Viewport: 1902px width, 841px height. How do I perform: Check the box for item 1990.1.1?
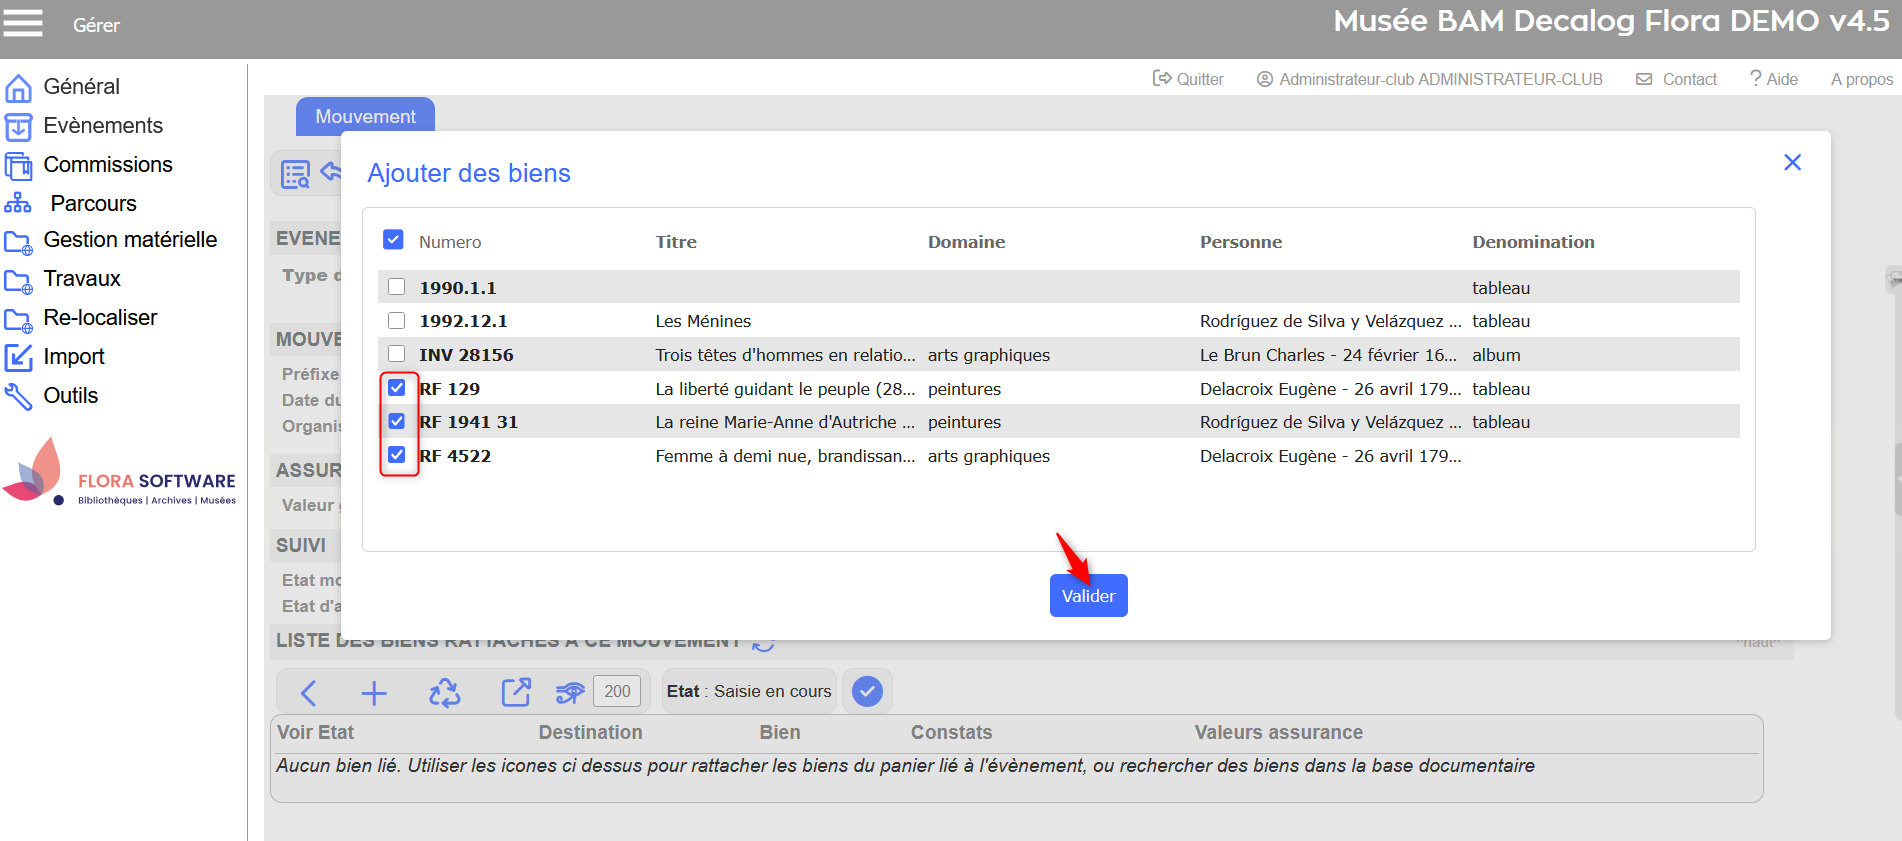[397, 287]
